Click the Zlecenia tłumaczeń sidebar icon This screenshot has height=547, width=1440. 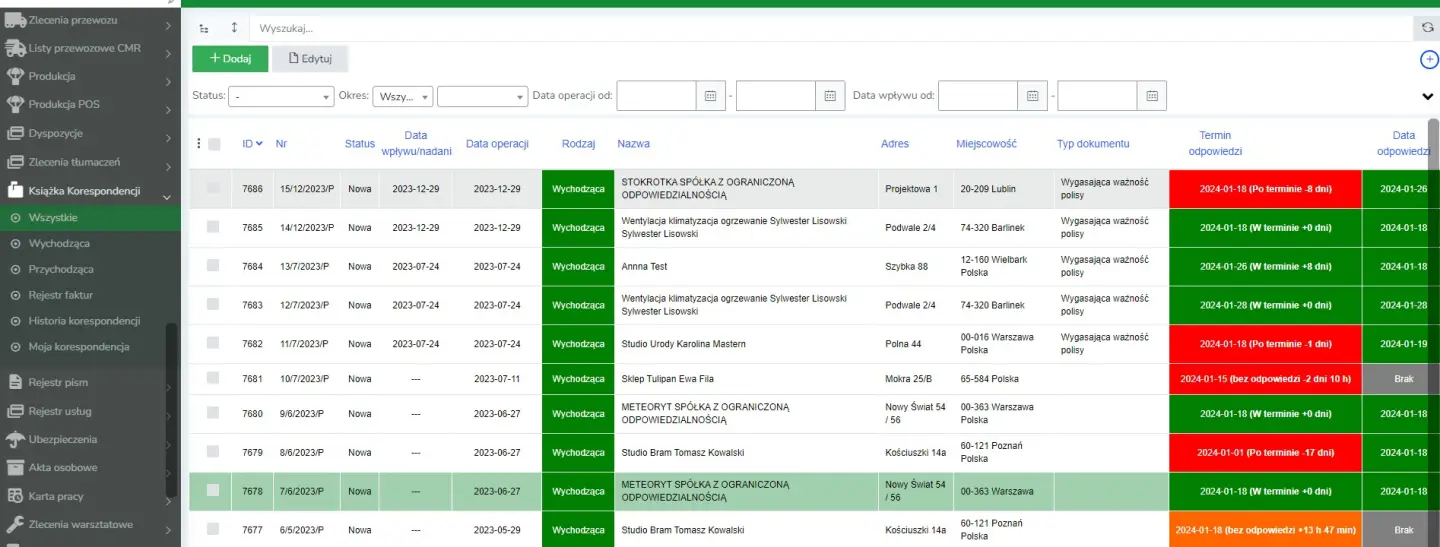(x=14, y=162)
